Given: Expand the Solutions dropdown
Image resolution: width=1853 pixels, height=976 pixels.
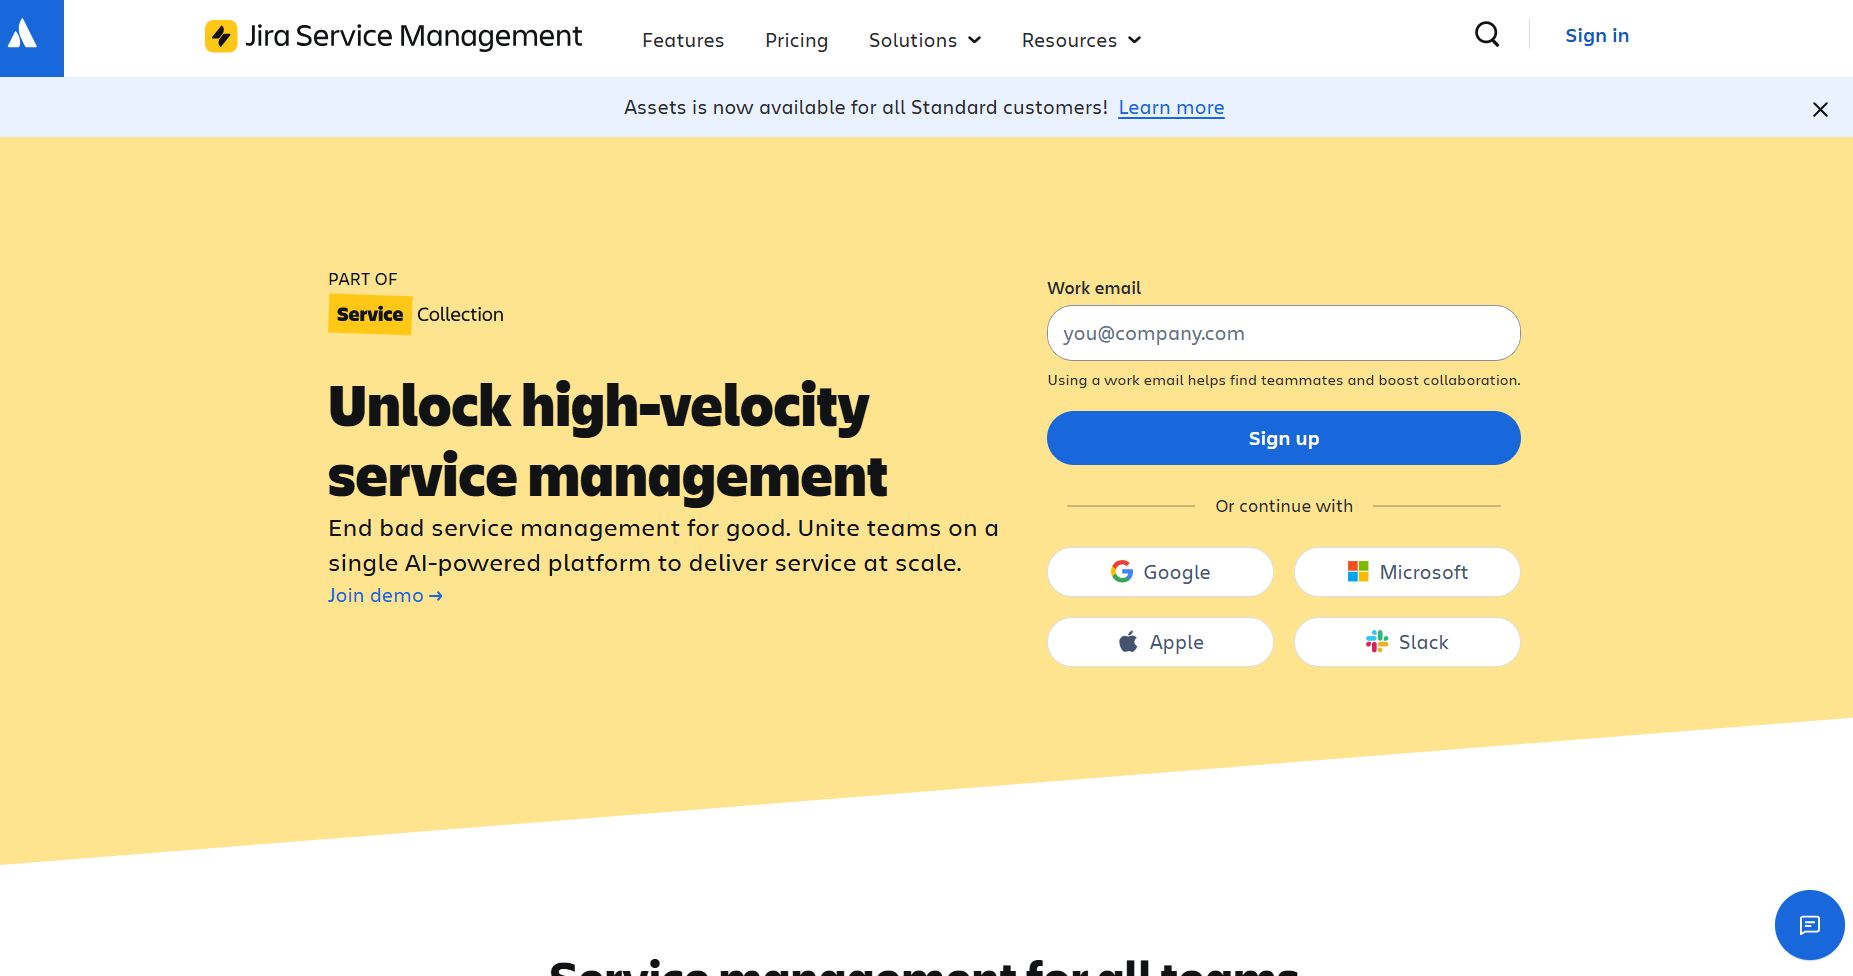Looking at the screenshot, I should coord(925,40).
